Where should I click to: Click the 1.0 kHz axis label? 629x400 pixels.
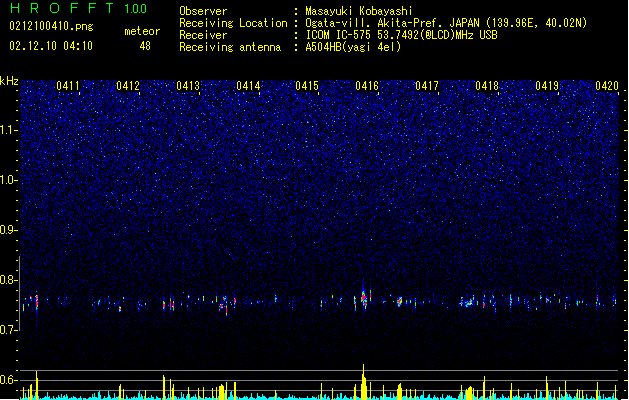pyautogui.click(x=9, y=180)
